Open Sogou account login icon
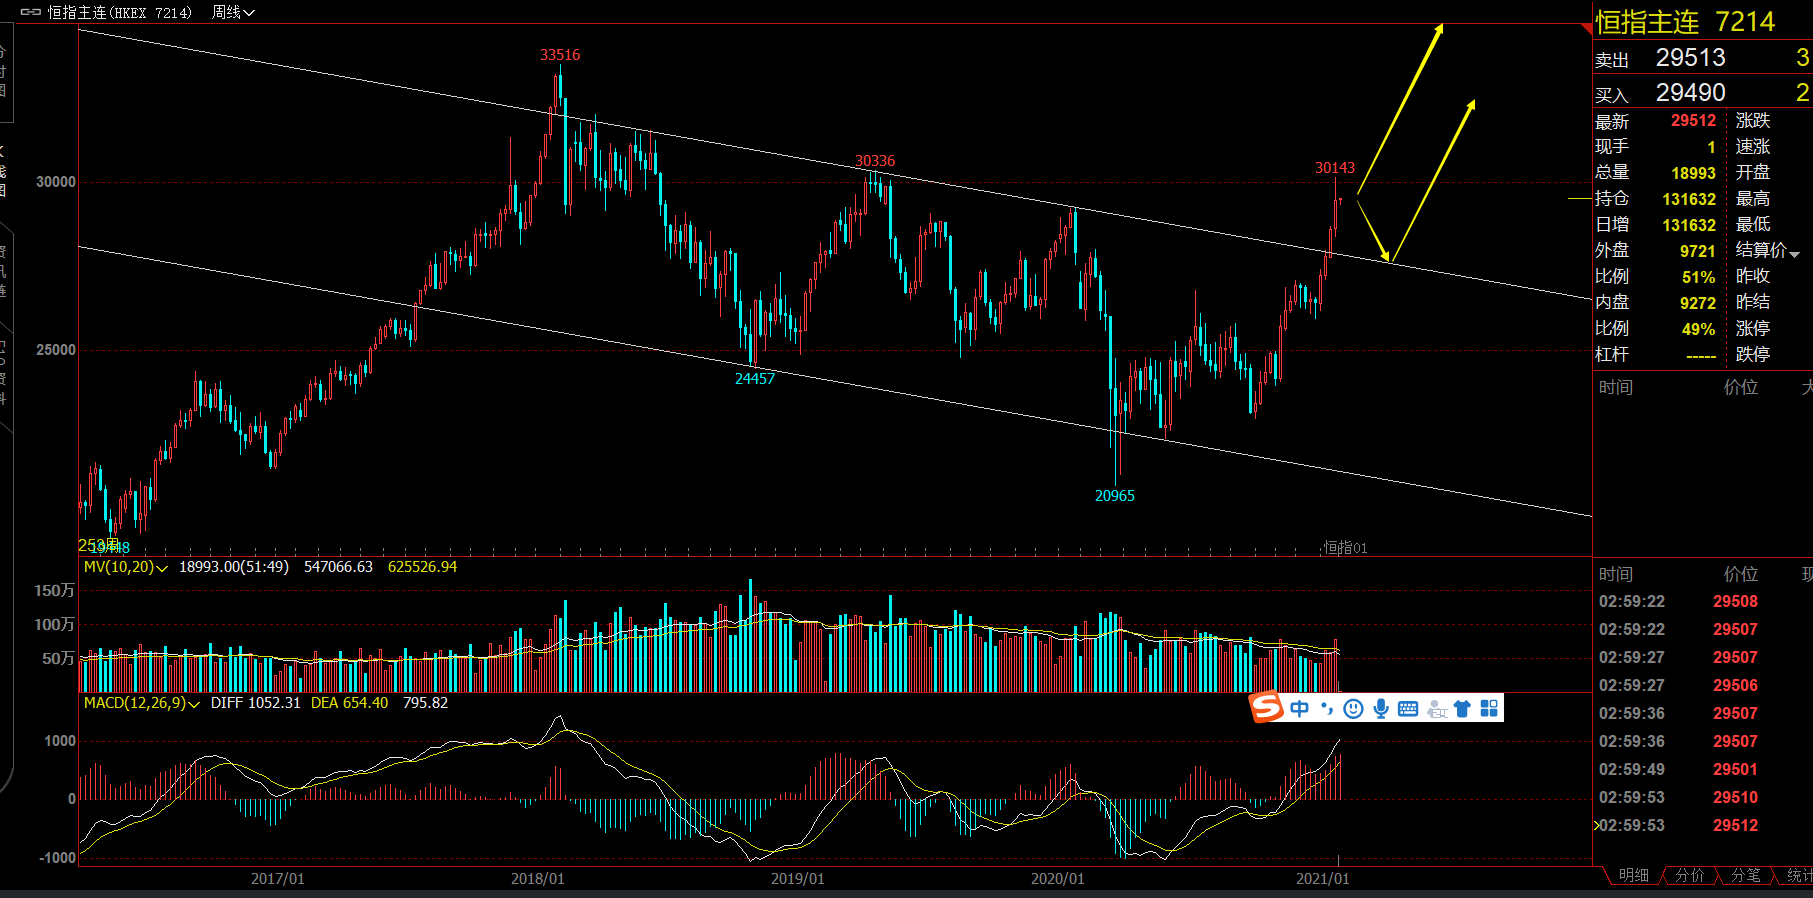The height and width of the screenshot is (898, 1813). [1437, 709]
